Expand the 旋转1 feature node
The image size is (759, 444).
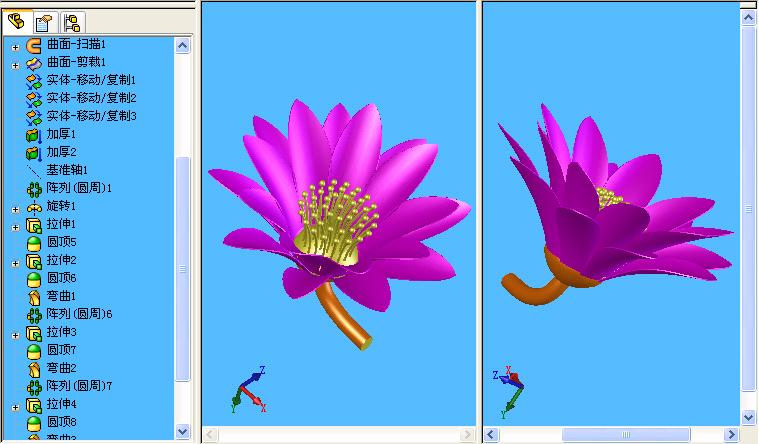[x=15, y=209]
